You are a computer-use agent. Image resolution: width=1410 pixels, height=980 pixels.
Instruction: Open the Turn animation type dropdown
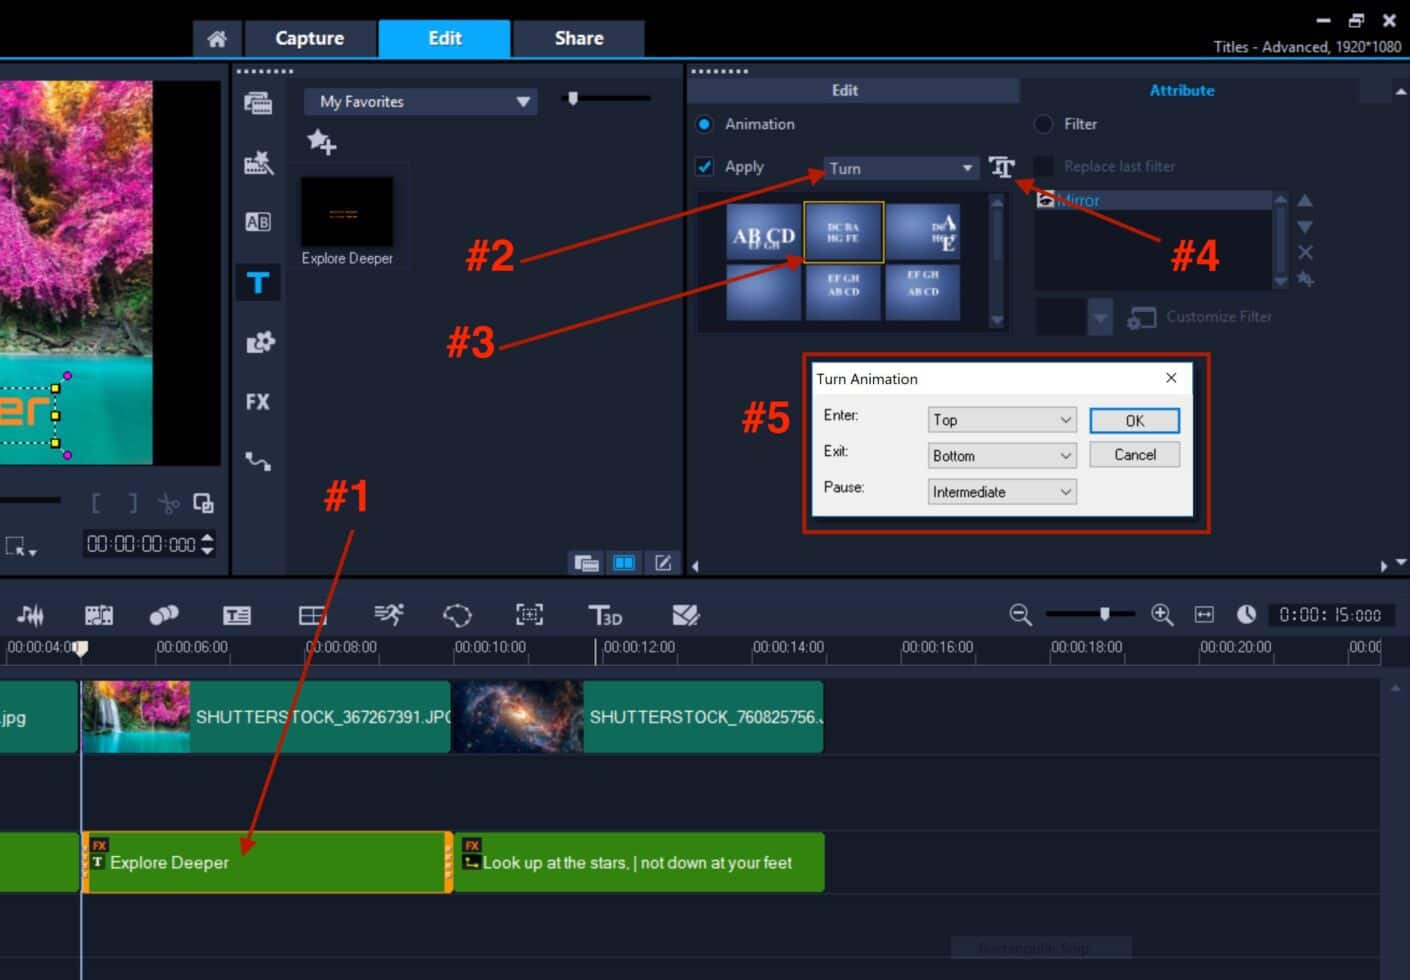pos(966,168)
